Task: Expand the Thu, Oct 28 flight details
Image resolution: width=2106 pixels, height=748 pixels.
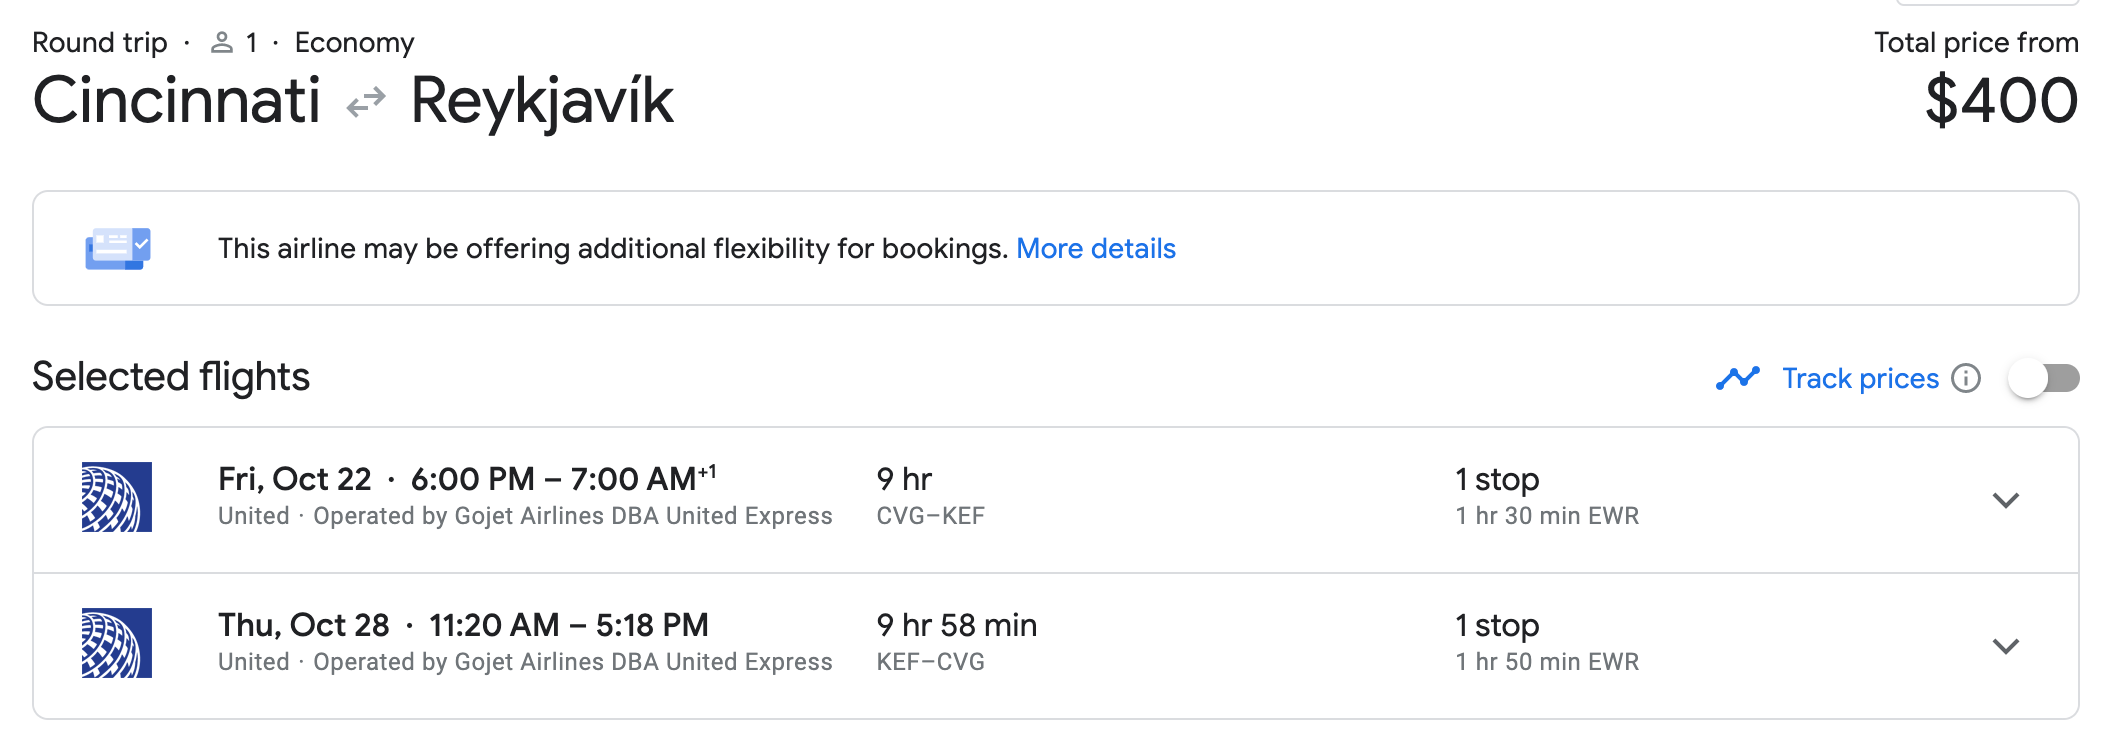Action: [2005, 646]
